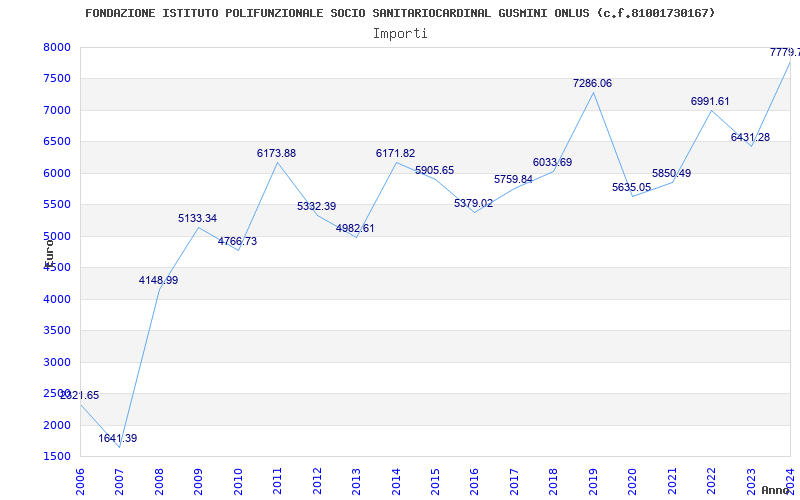Click the 6173.88 data point label
800x500 pixels.
tap(276, 154)
